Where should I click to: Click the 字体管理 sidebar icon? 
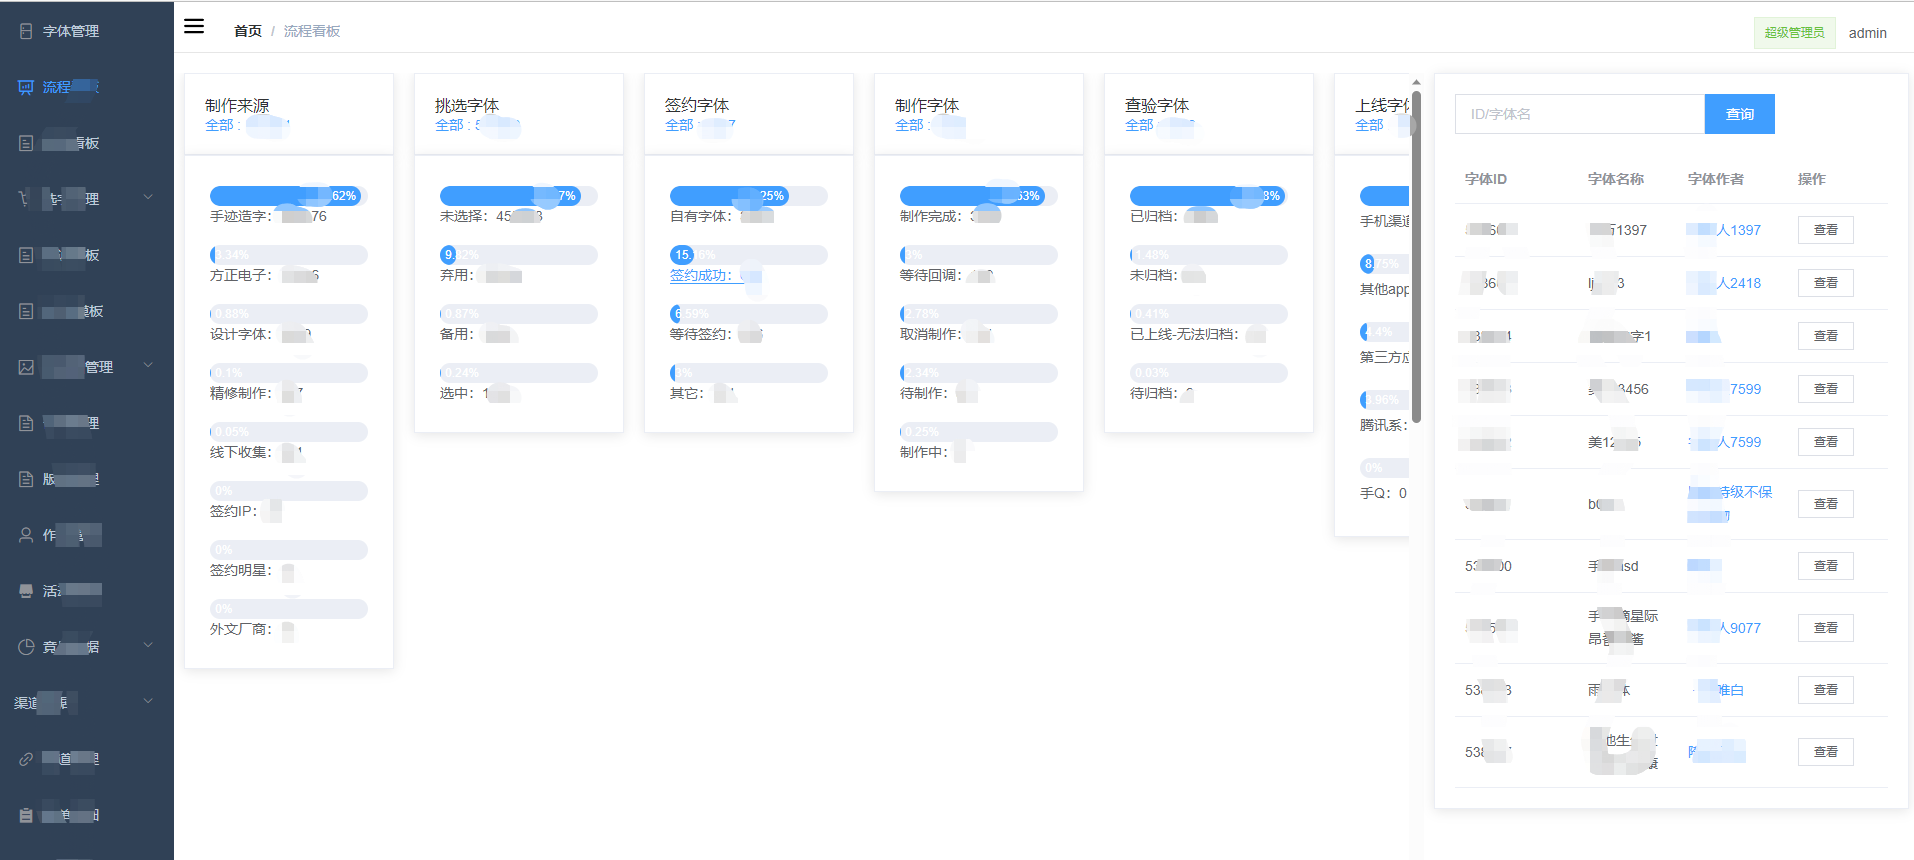26,31
